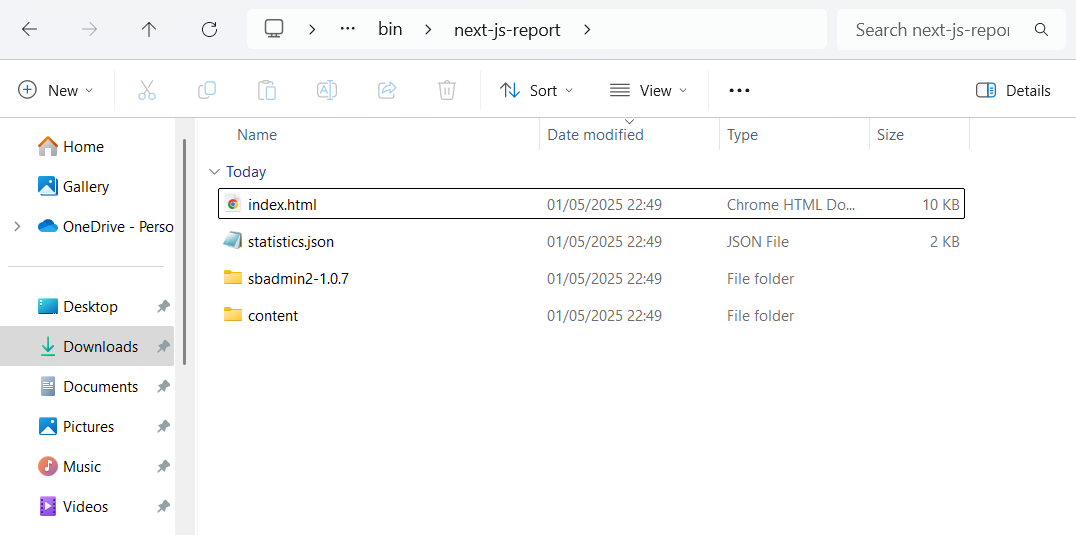Click the JSON File type cell
The image size is (1076, 535).
point(758,241)
